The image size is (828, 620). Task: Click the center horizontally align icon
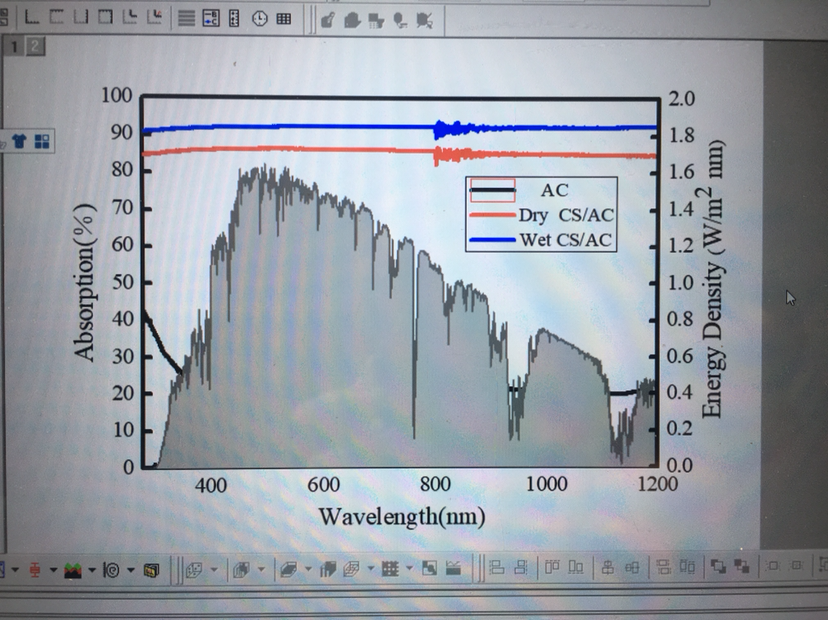click(632, 567)
